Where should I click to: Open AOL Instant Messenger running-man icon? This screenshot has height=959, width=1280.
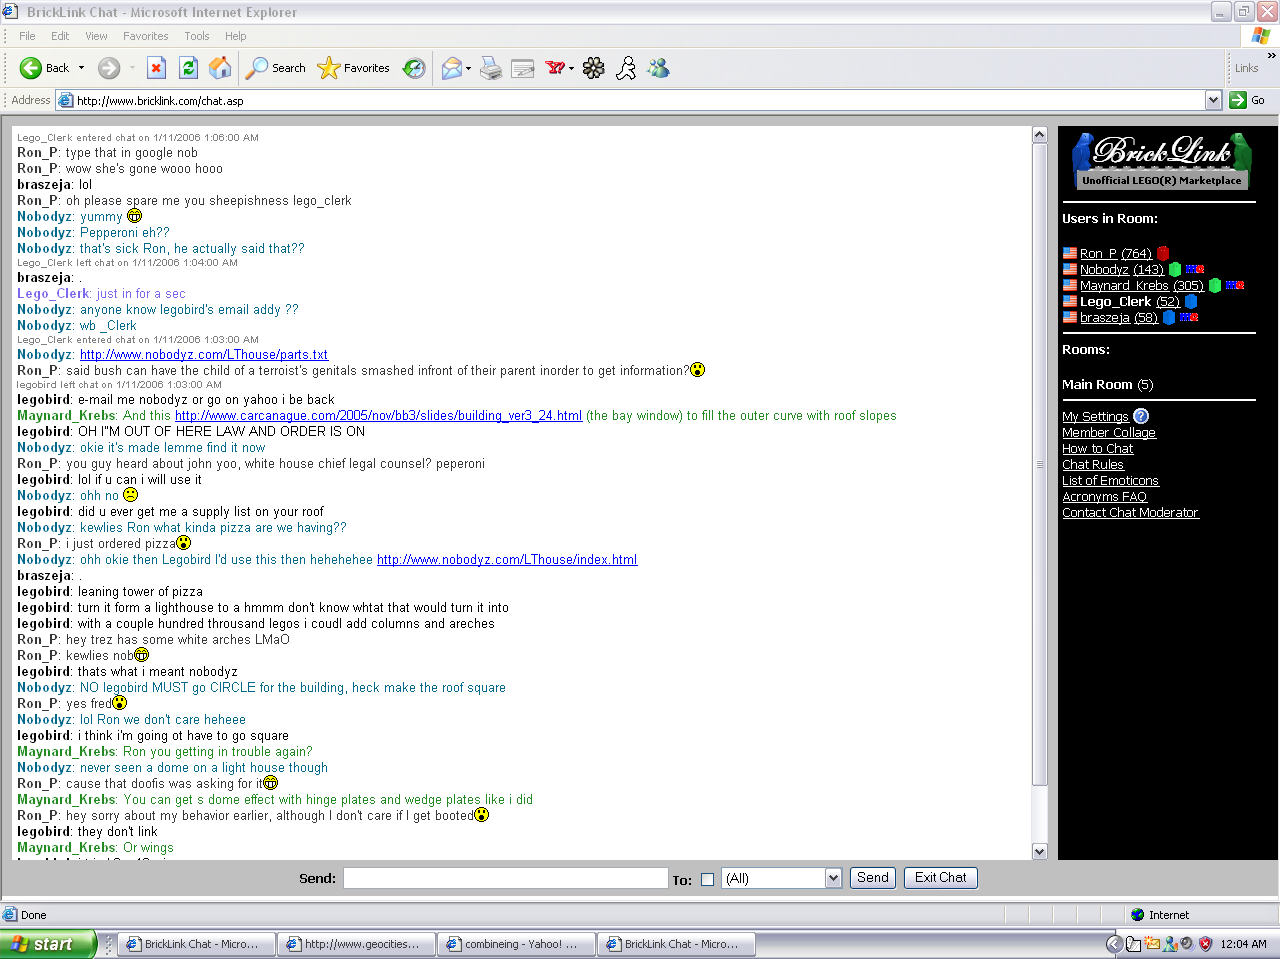(x=626, y=68)
